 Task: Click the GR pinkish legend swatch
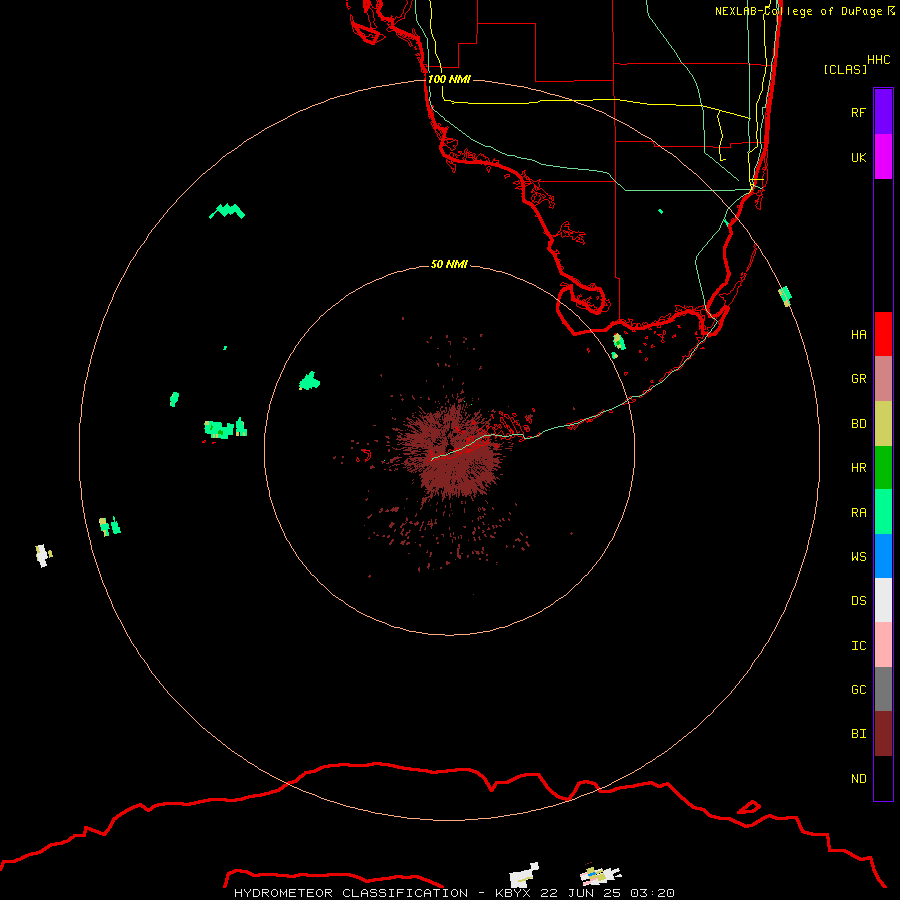click(883, 379)
